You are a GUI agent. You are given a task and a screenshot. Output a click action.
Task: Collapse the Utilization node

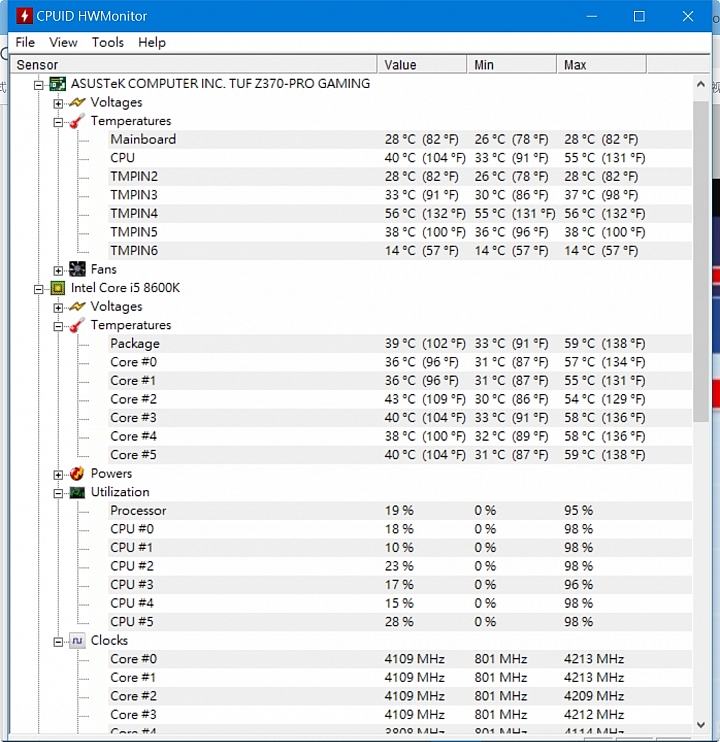pyautogui.click(x=58, y=494)
